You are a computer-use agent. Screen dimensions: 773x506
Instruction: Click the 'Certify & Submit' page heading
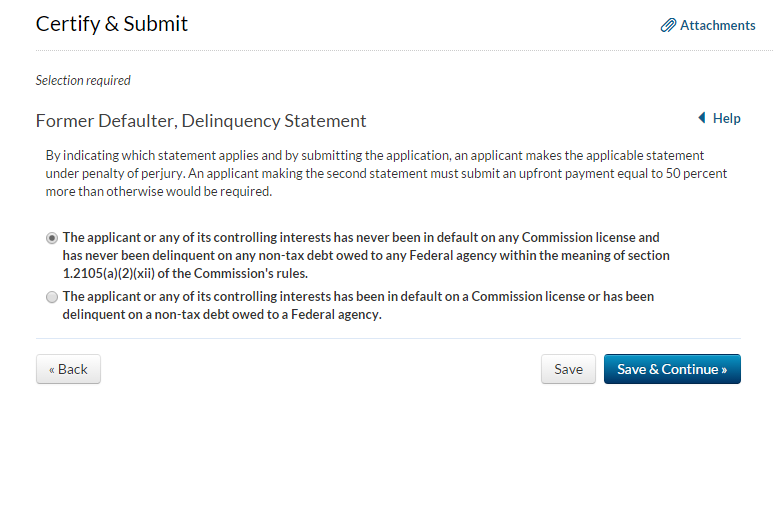(112, 24)
